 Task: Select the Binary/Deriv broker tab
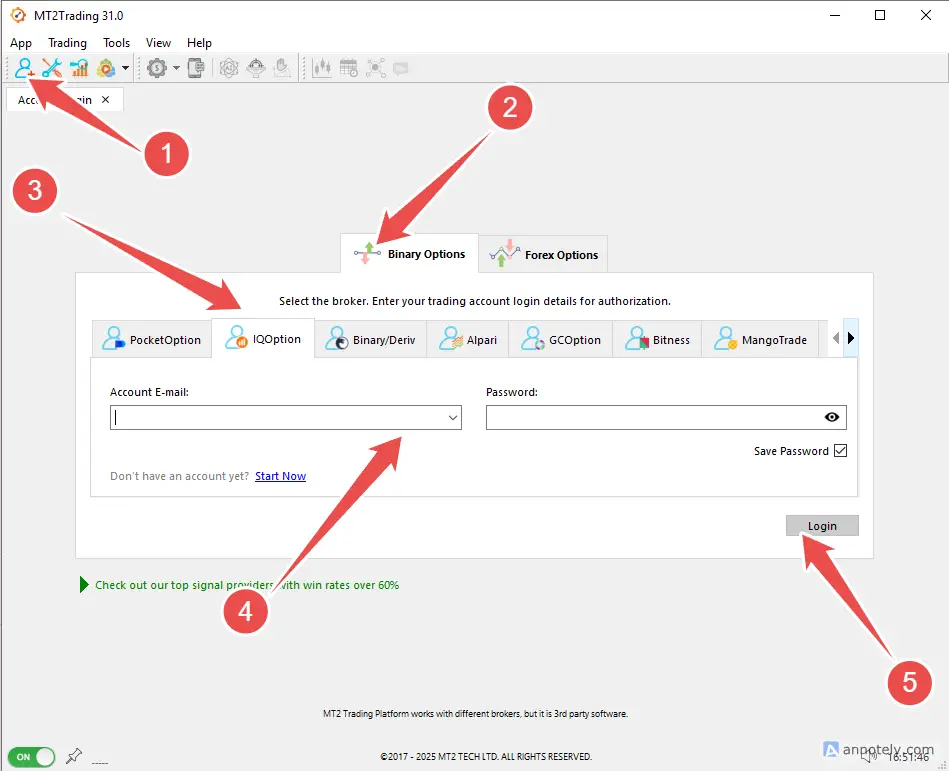pos(370,340)
